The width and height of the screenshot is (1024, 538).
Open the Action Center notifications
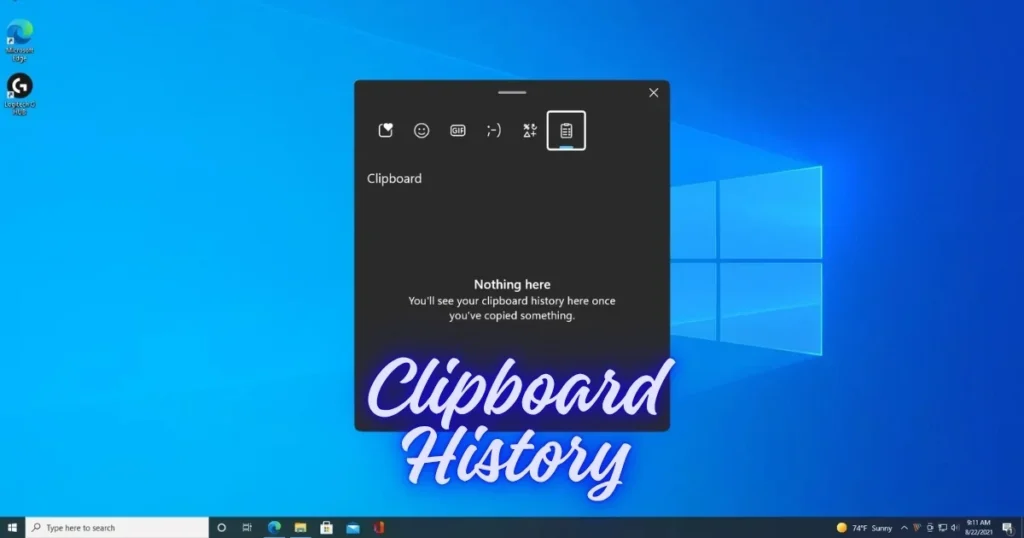[x=1008, y=528]
